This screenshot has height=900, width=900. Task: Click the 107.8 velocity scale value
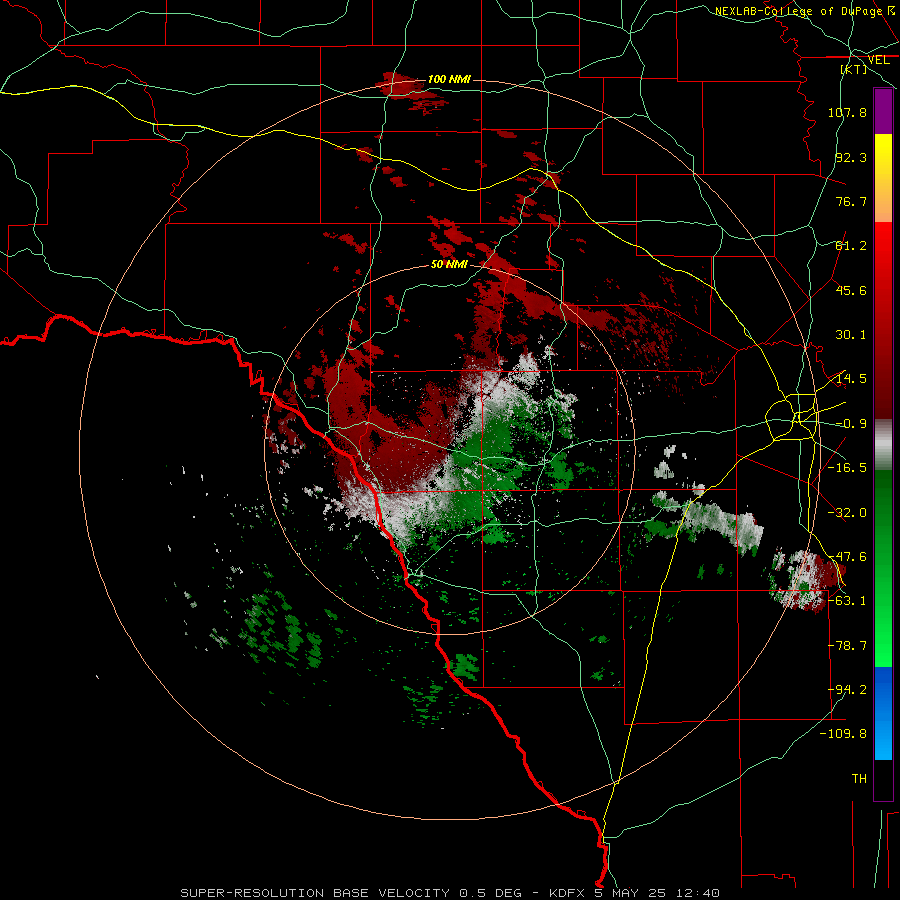click(x=847, y=112)
